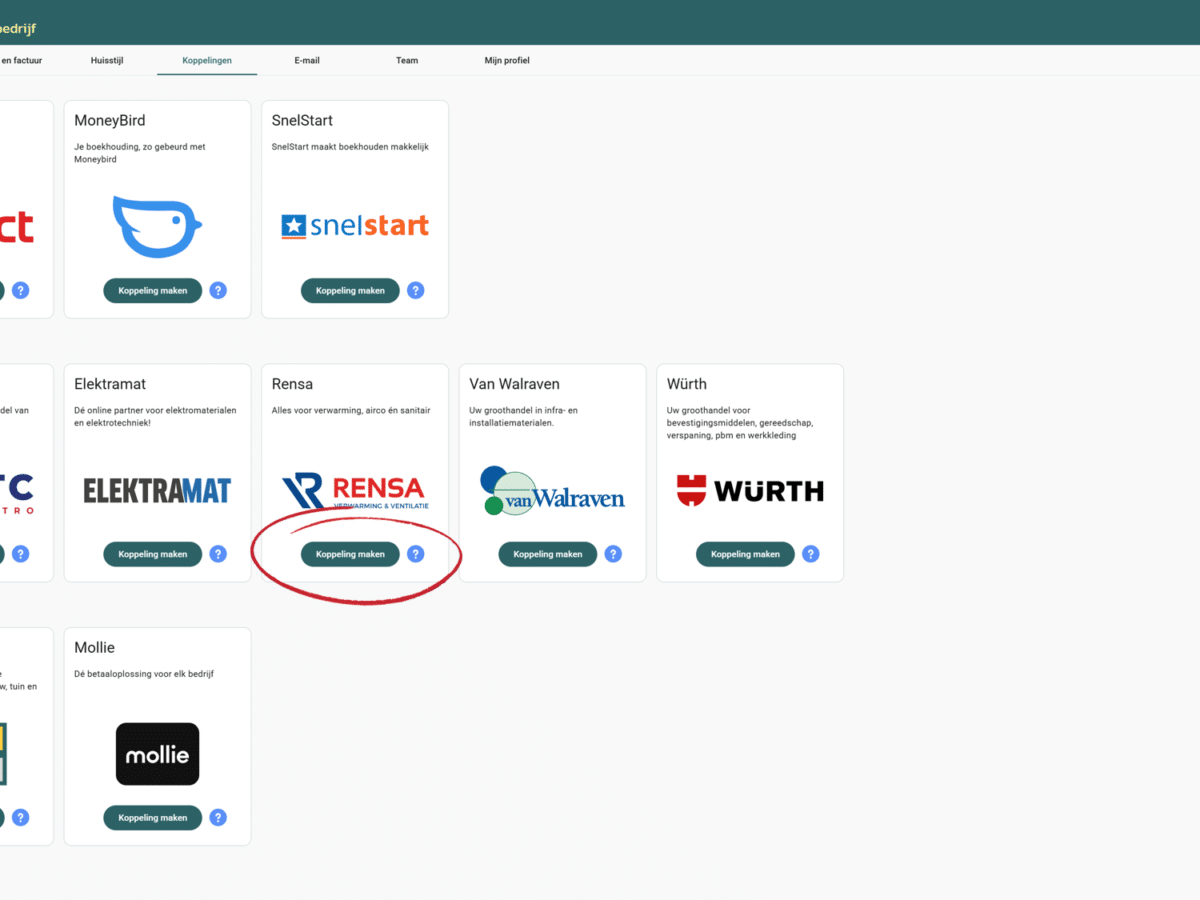This screenshot has width=1200, height=900.
Task: Open help icon on SnelStart card
Action: (416, 290)
